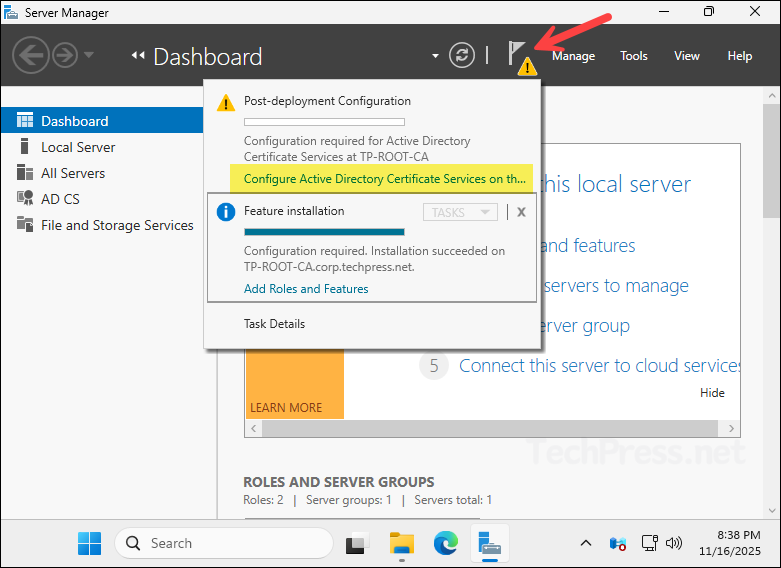
Task: Open Microsoft Edge from taskbar
Action: click(445, 543)
